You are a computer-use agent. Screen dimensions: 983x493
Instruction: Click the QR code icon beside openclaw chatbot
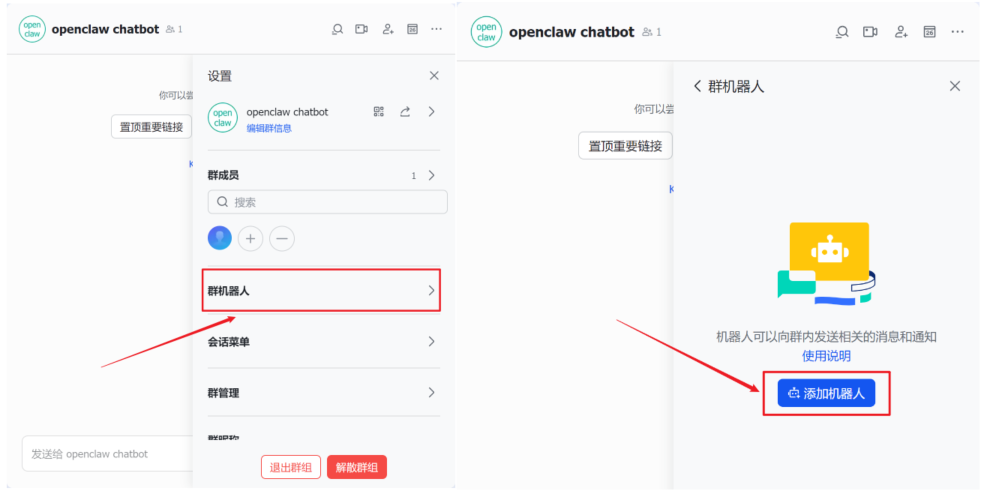(379, 112)
